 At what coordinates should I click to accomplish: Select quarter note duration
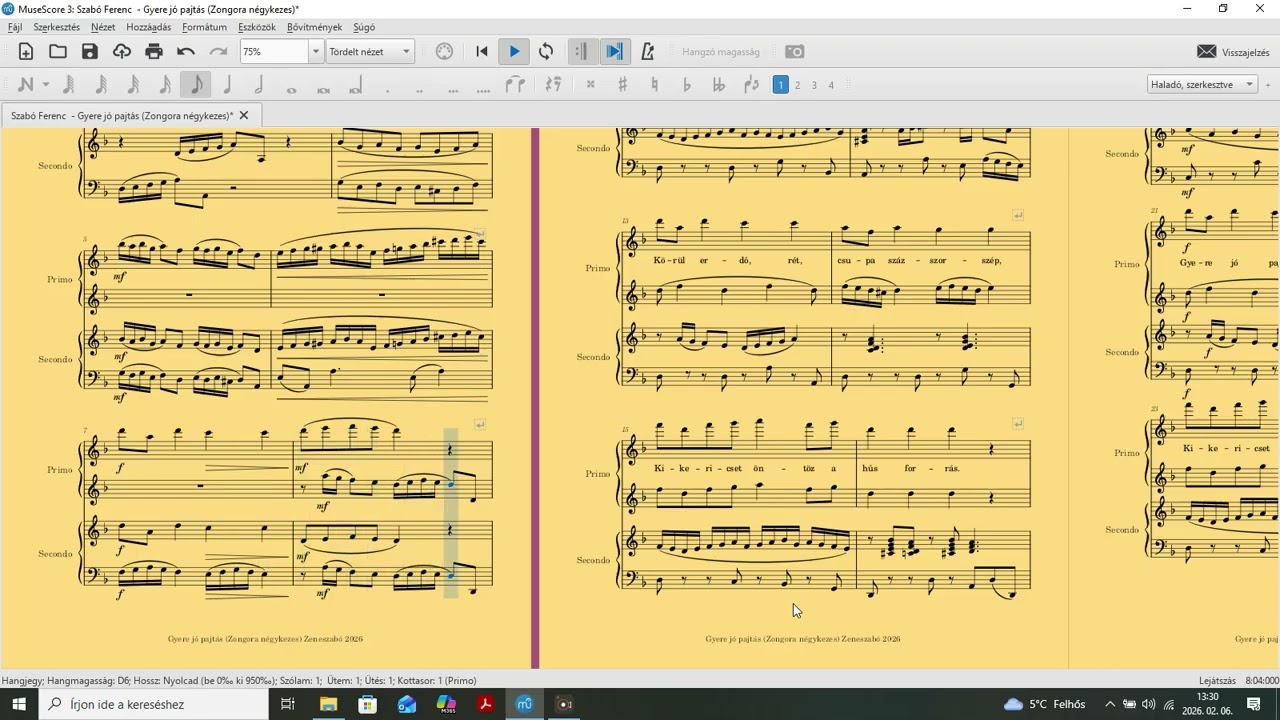pyautogui.click(x=228, y=85)
